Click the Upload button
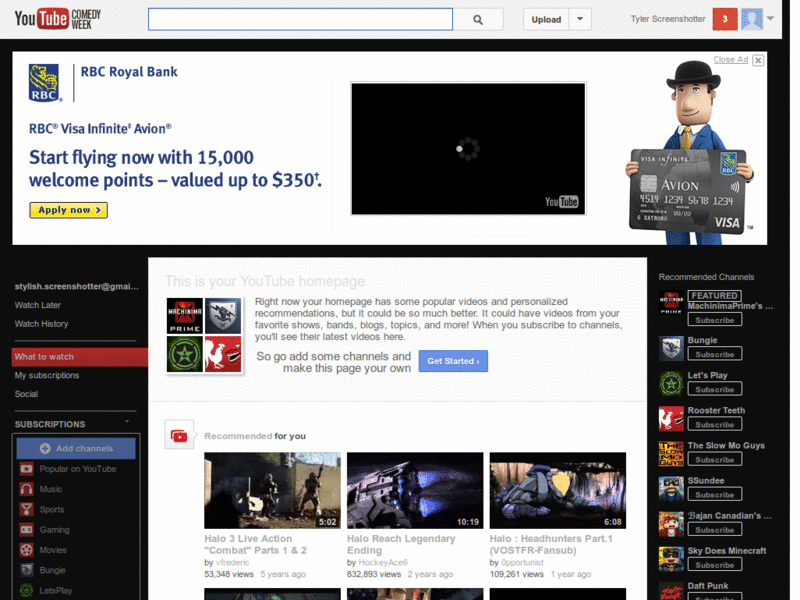The width and height of the screenshot is (800, 600). pyautogui.click(x=546, y=19)
